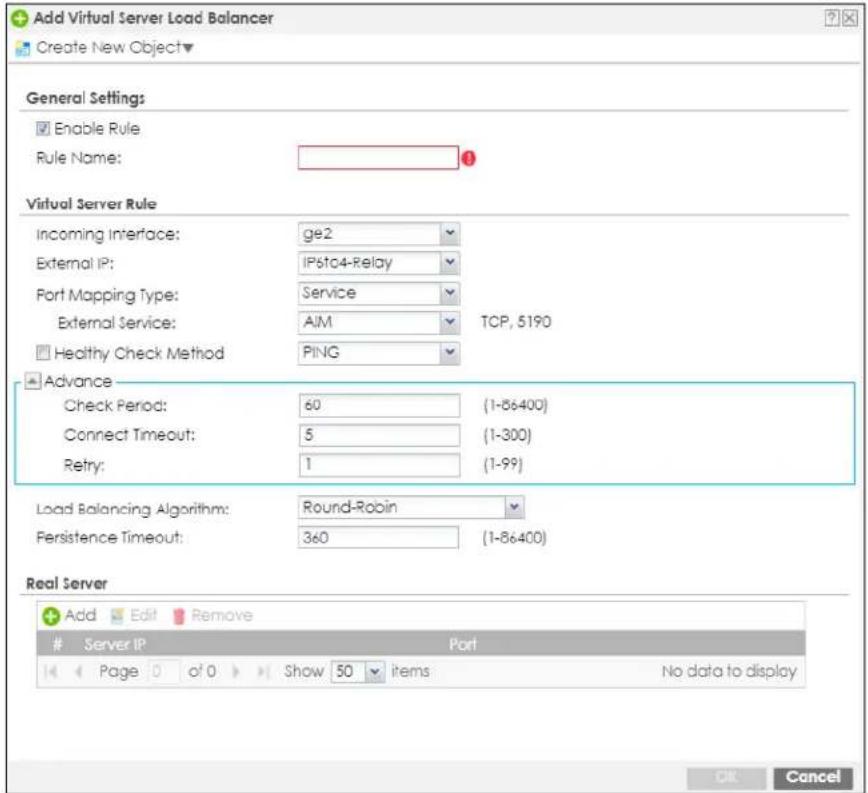This screenshot has height=793, width=868.
Task: Click the Create New Object icon
Action: pyautogui.click(x=23, y=49)
